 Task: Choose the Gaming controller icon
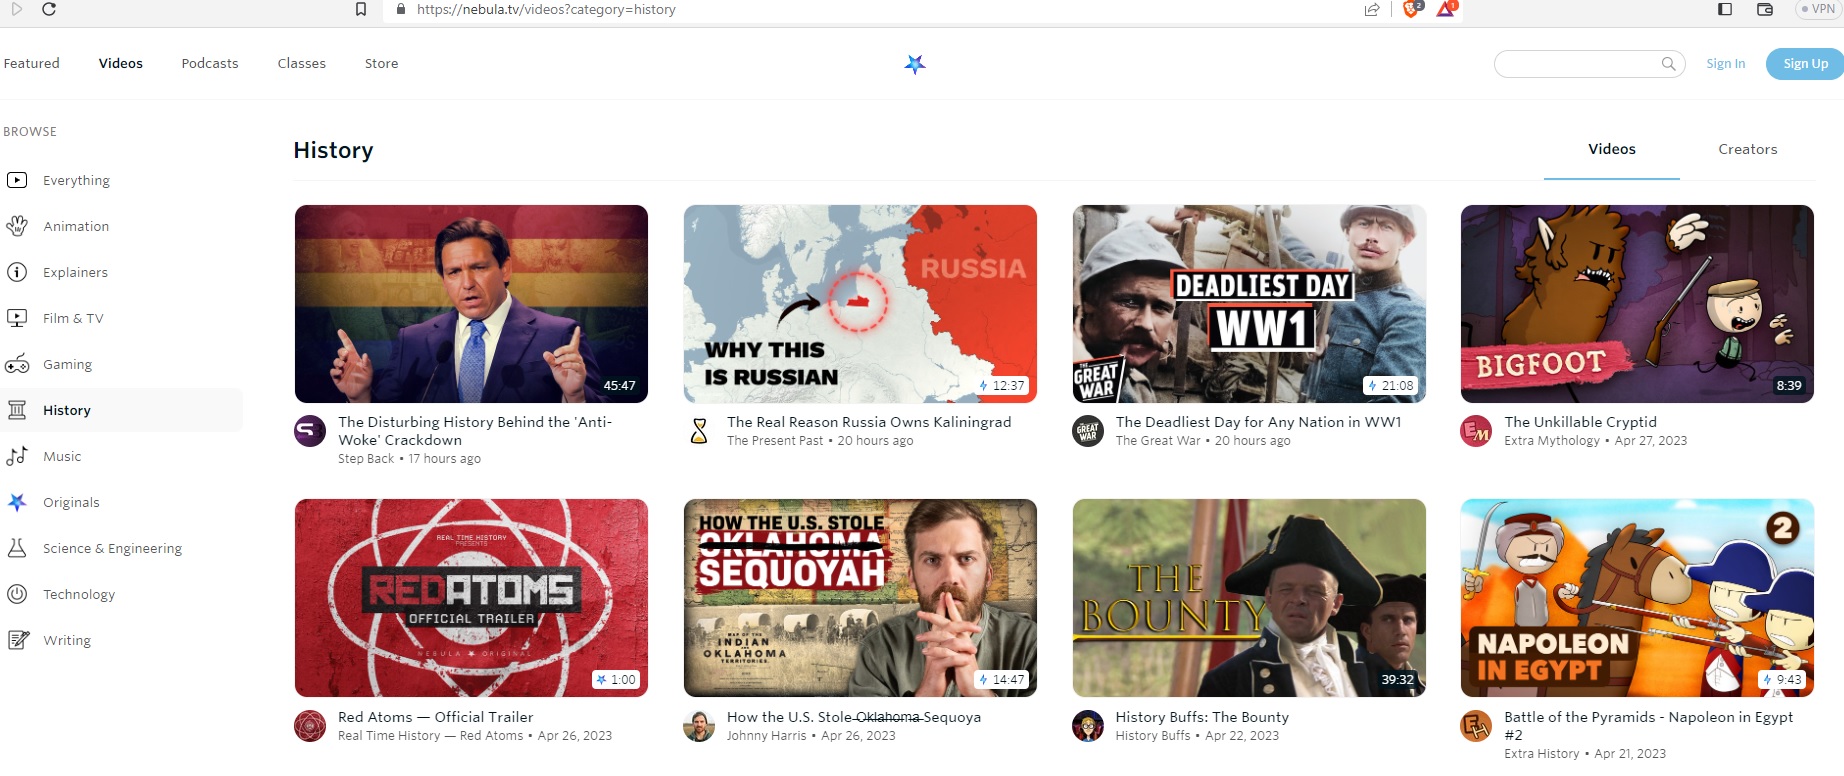coord(17,364)
